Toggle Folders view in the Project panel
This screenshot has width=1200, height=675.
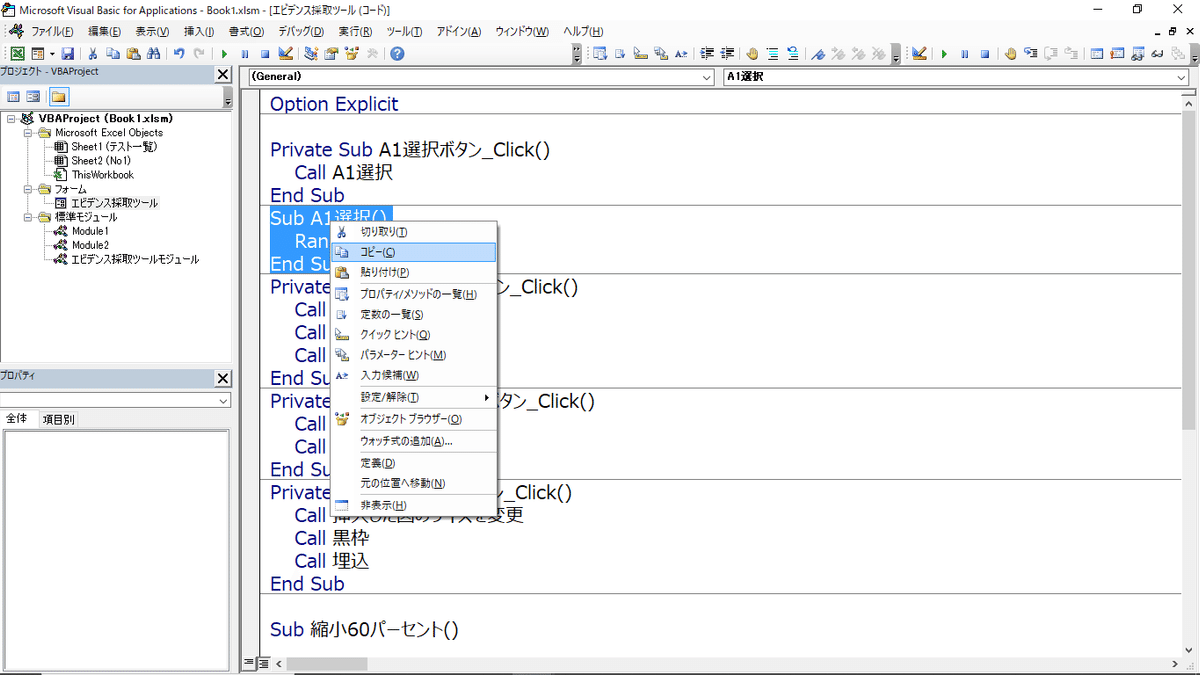coord(59,97)
